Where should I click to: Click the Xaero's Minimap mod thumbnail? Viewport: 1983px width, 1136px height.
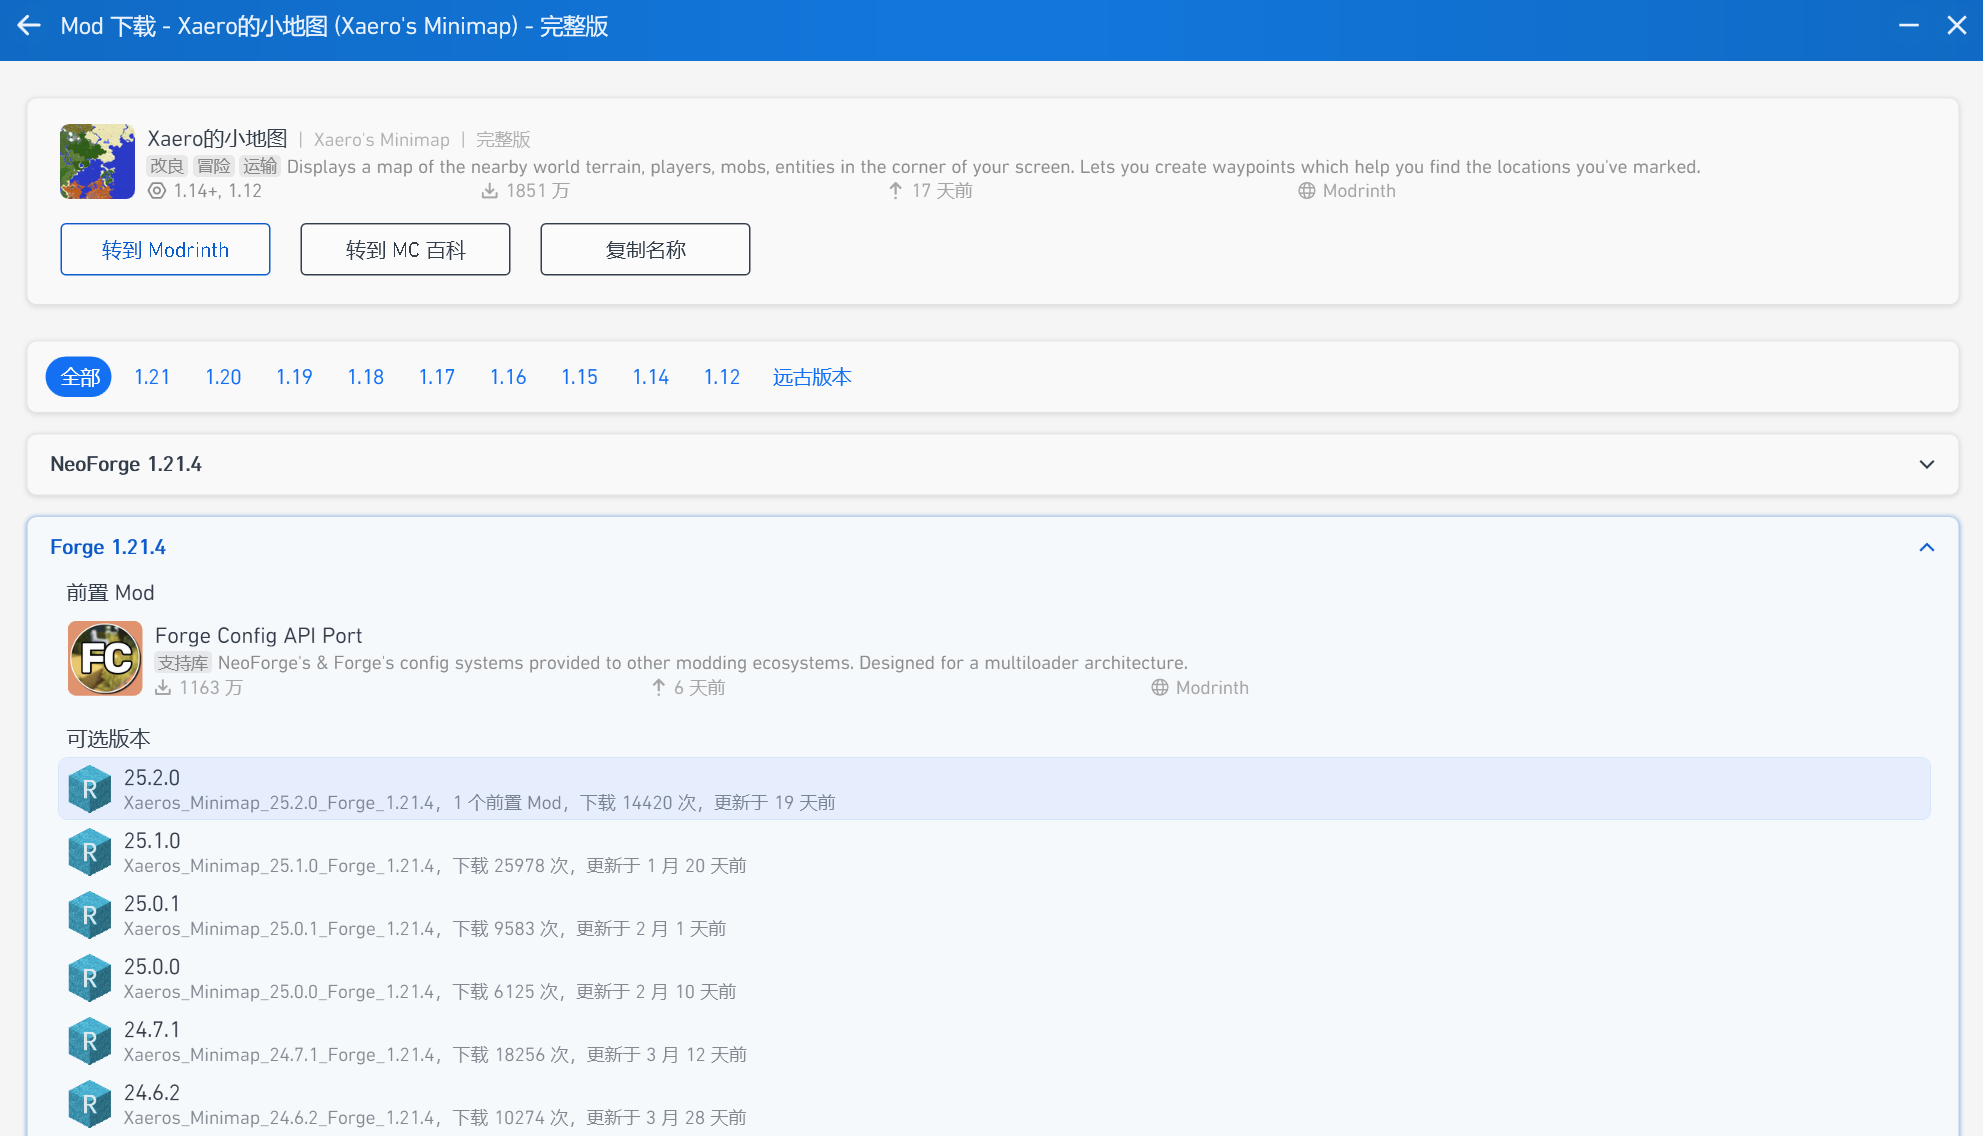pos(97,161)
